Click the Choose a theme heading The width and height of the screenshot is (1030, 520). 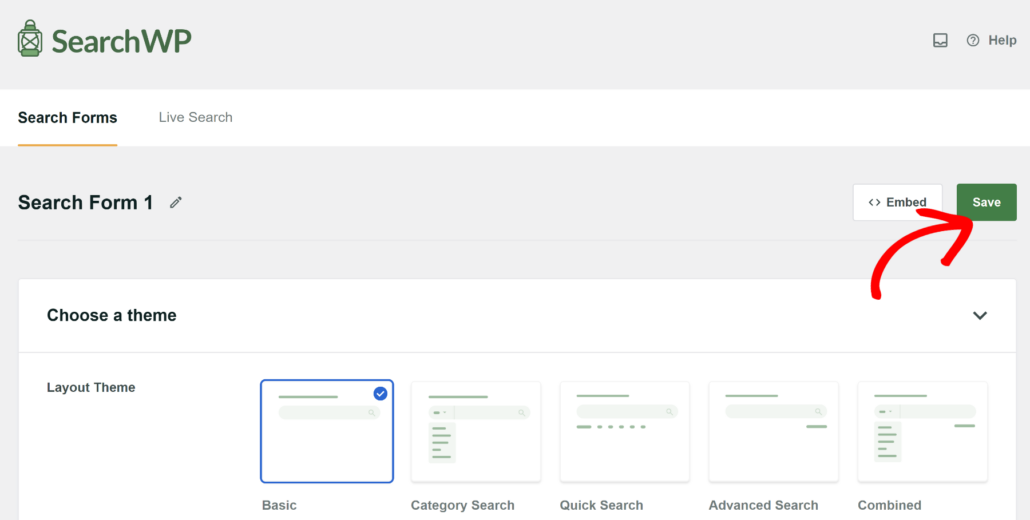tap(112, 315)
